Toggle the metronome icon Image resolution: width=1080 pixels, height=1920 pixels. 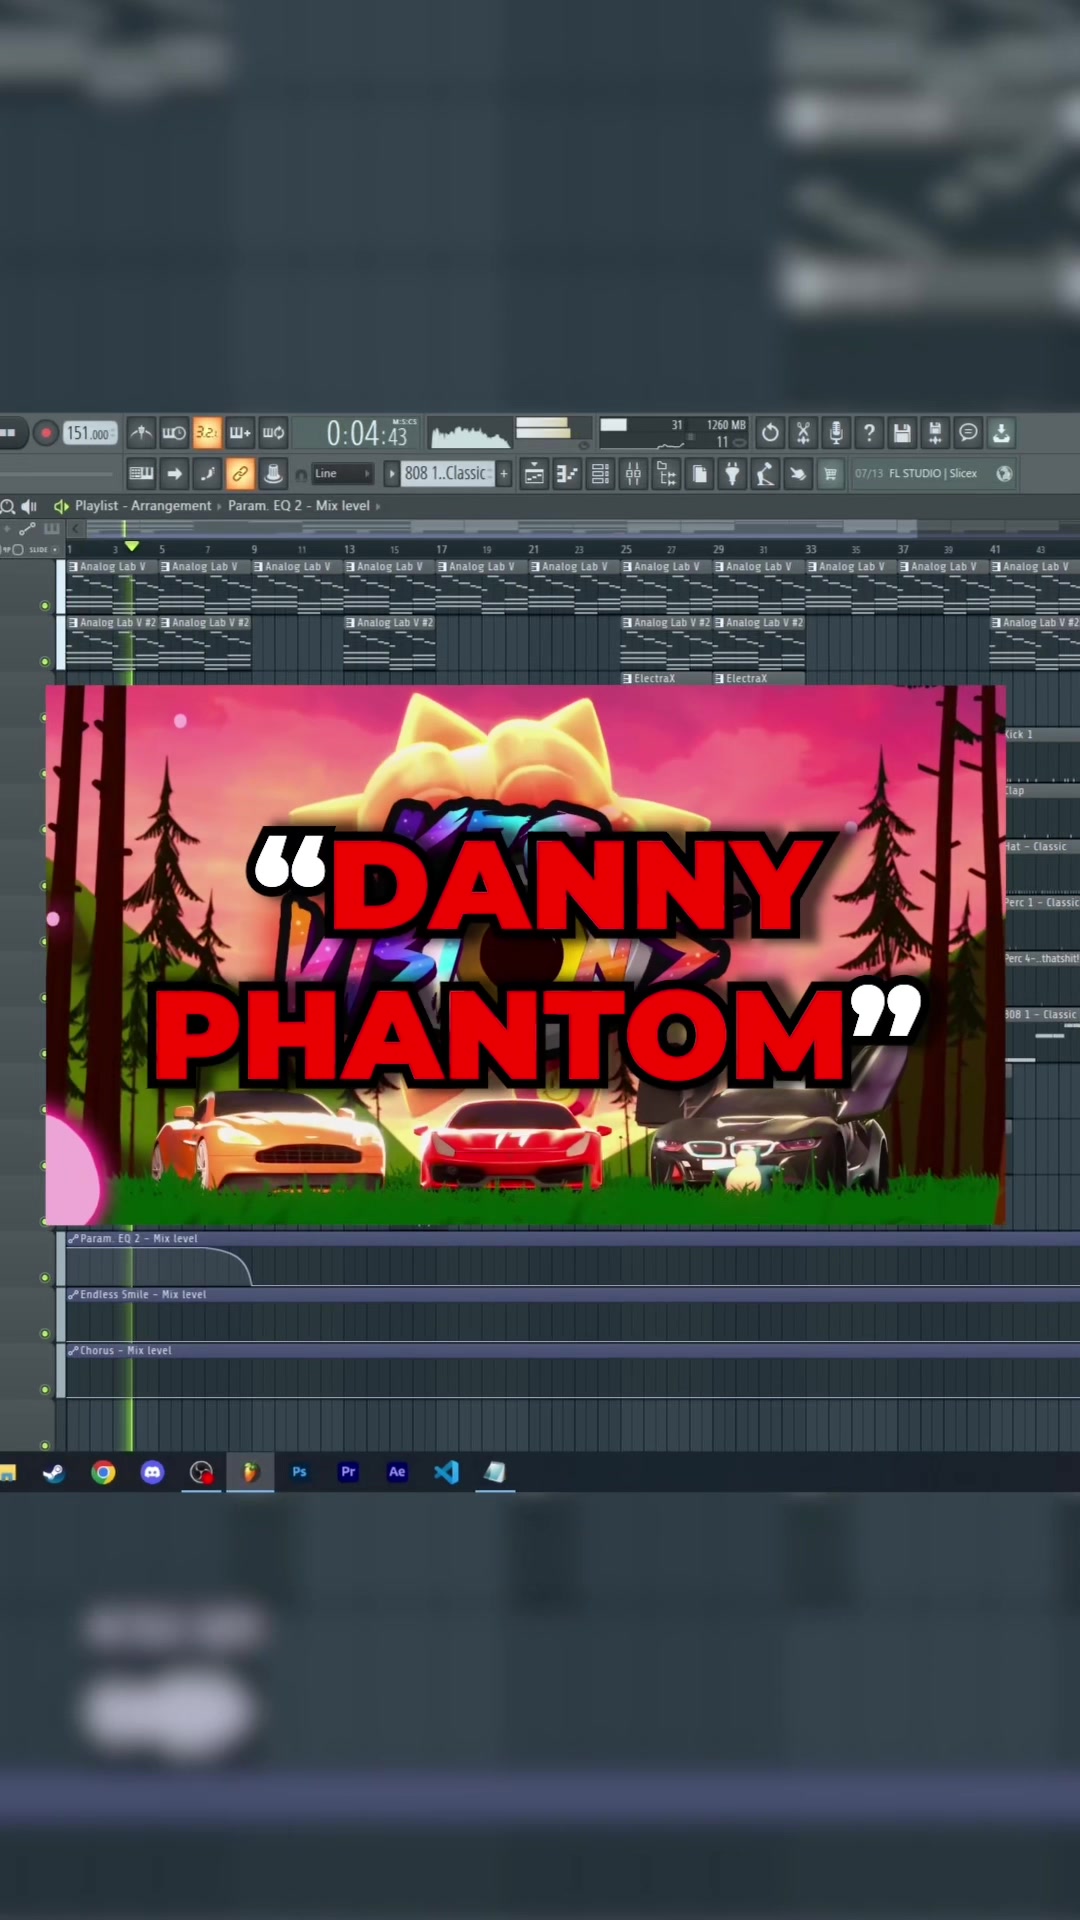[141, 433]
